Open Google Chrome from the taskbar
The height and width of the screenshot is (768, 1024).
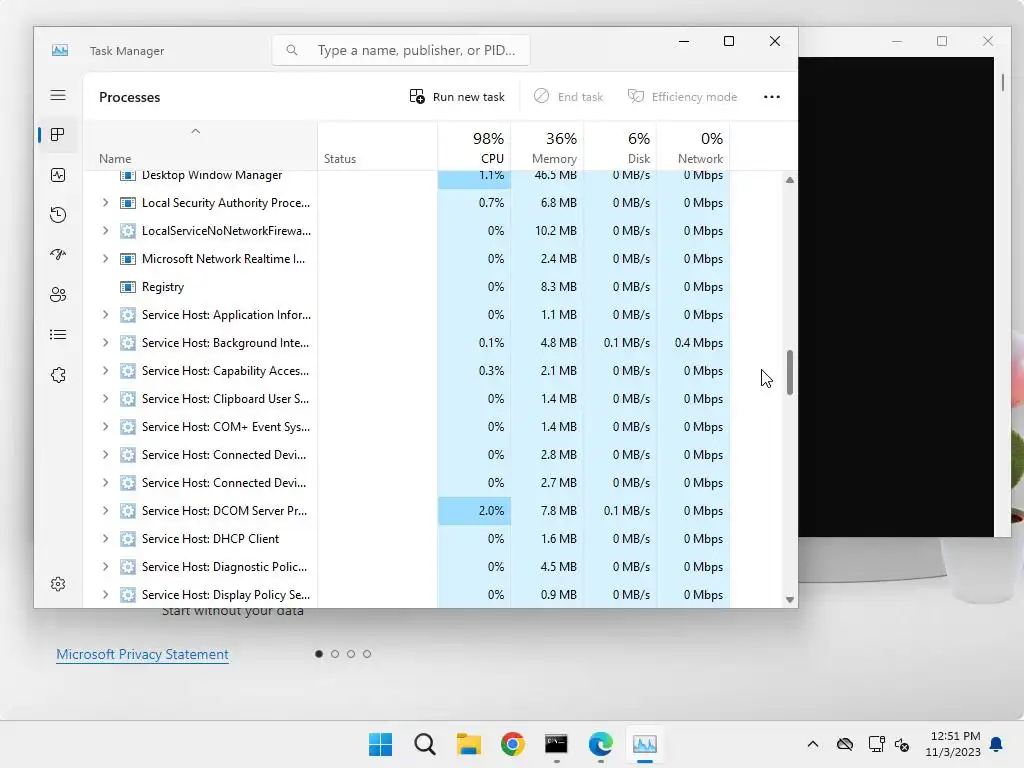[x=513, y=744]
